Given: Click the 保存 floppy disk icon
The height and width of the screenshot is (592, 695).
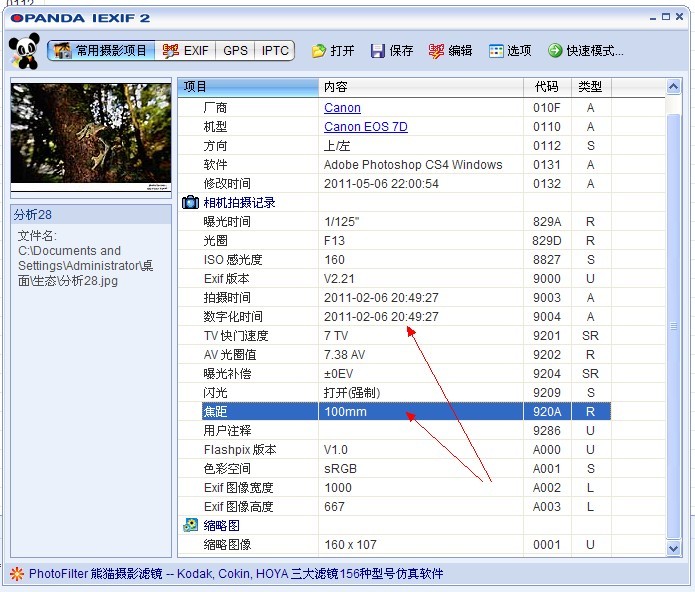Looking at the screenshot, I should [378, 51].
